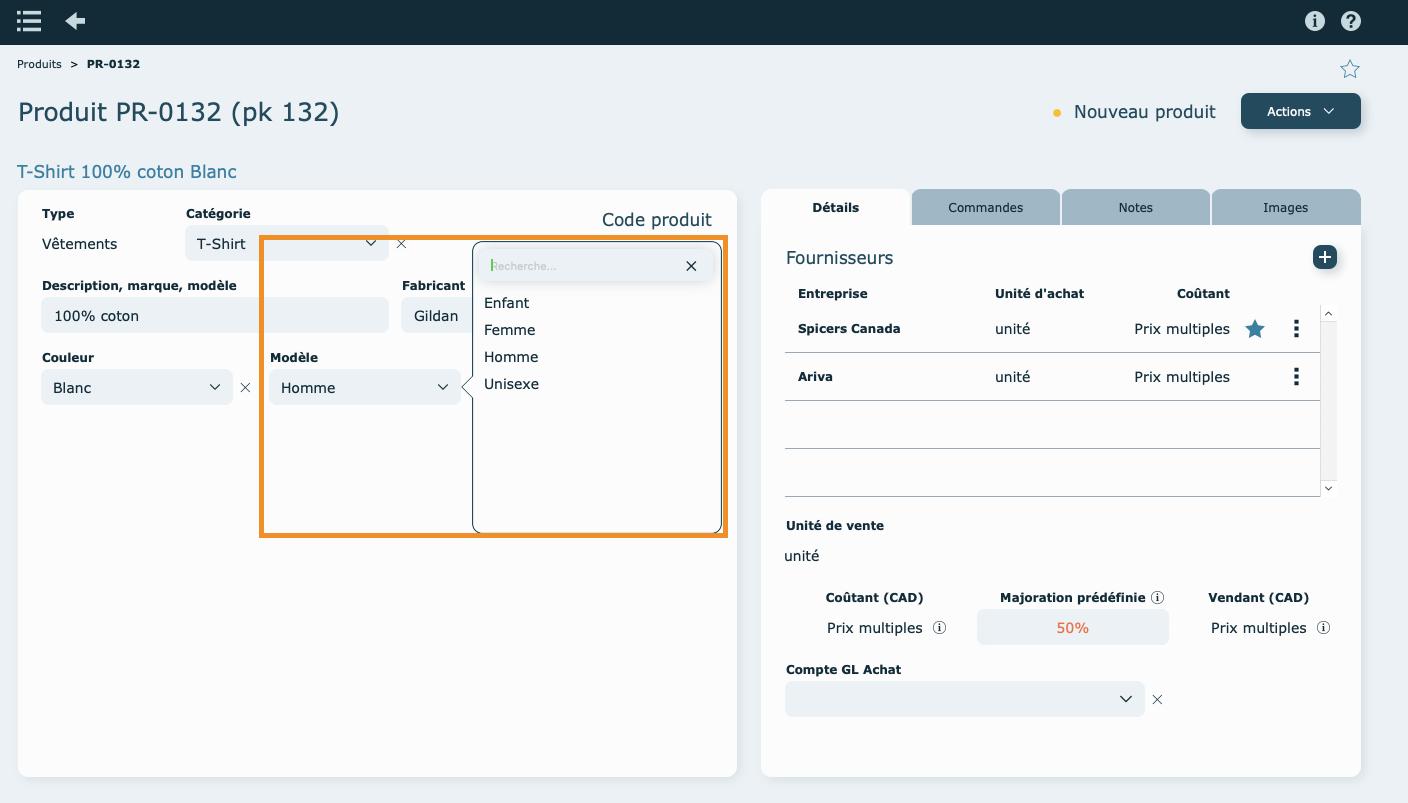Click the Majoration prédéfinie 50% field
The height and width of the screenshot is (803, 1408).
[1072, 628]
